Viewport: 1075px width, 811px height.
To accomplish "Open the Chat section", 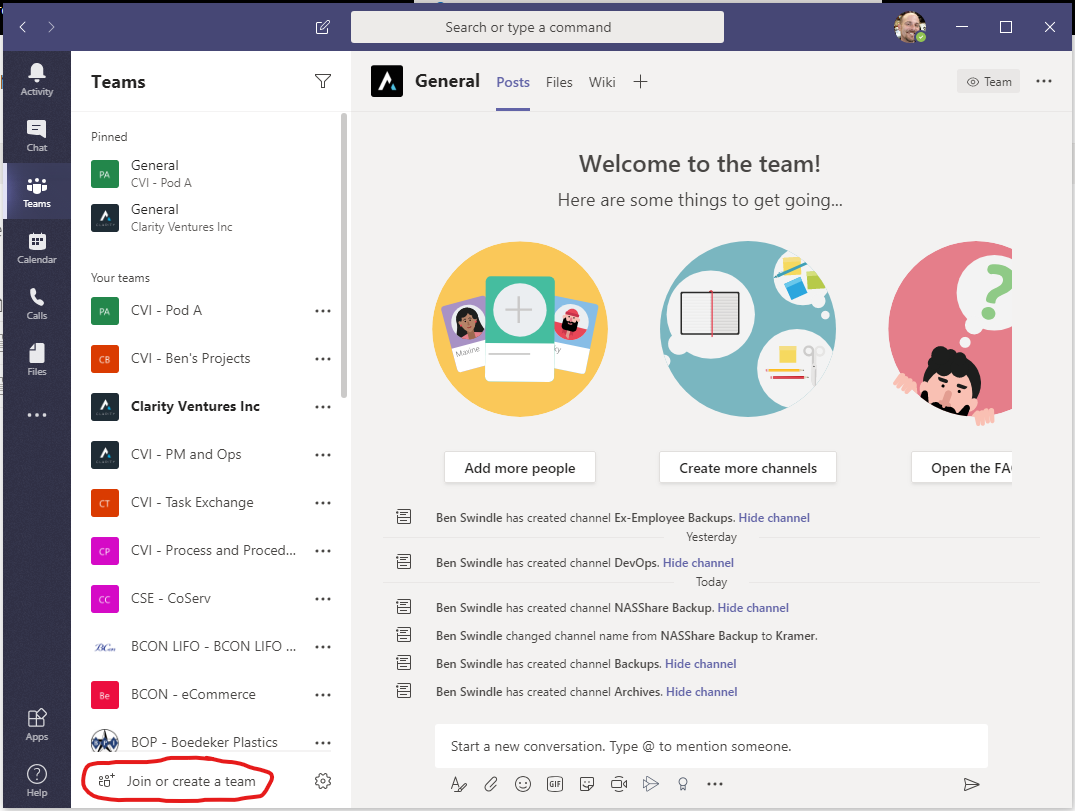I will pyautogui.click(x=36, y=136).
